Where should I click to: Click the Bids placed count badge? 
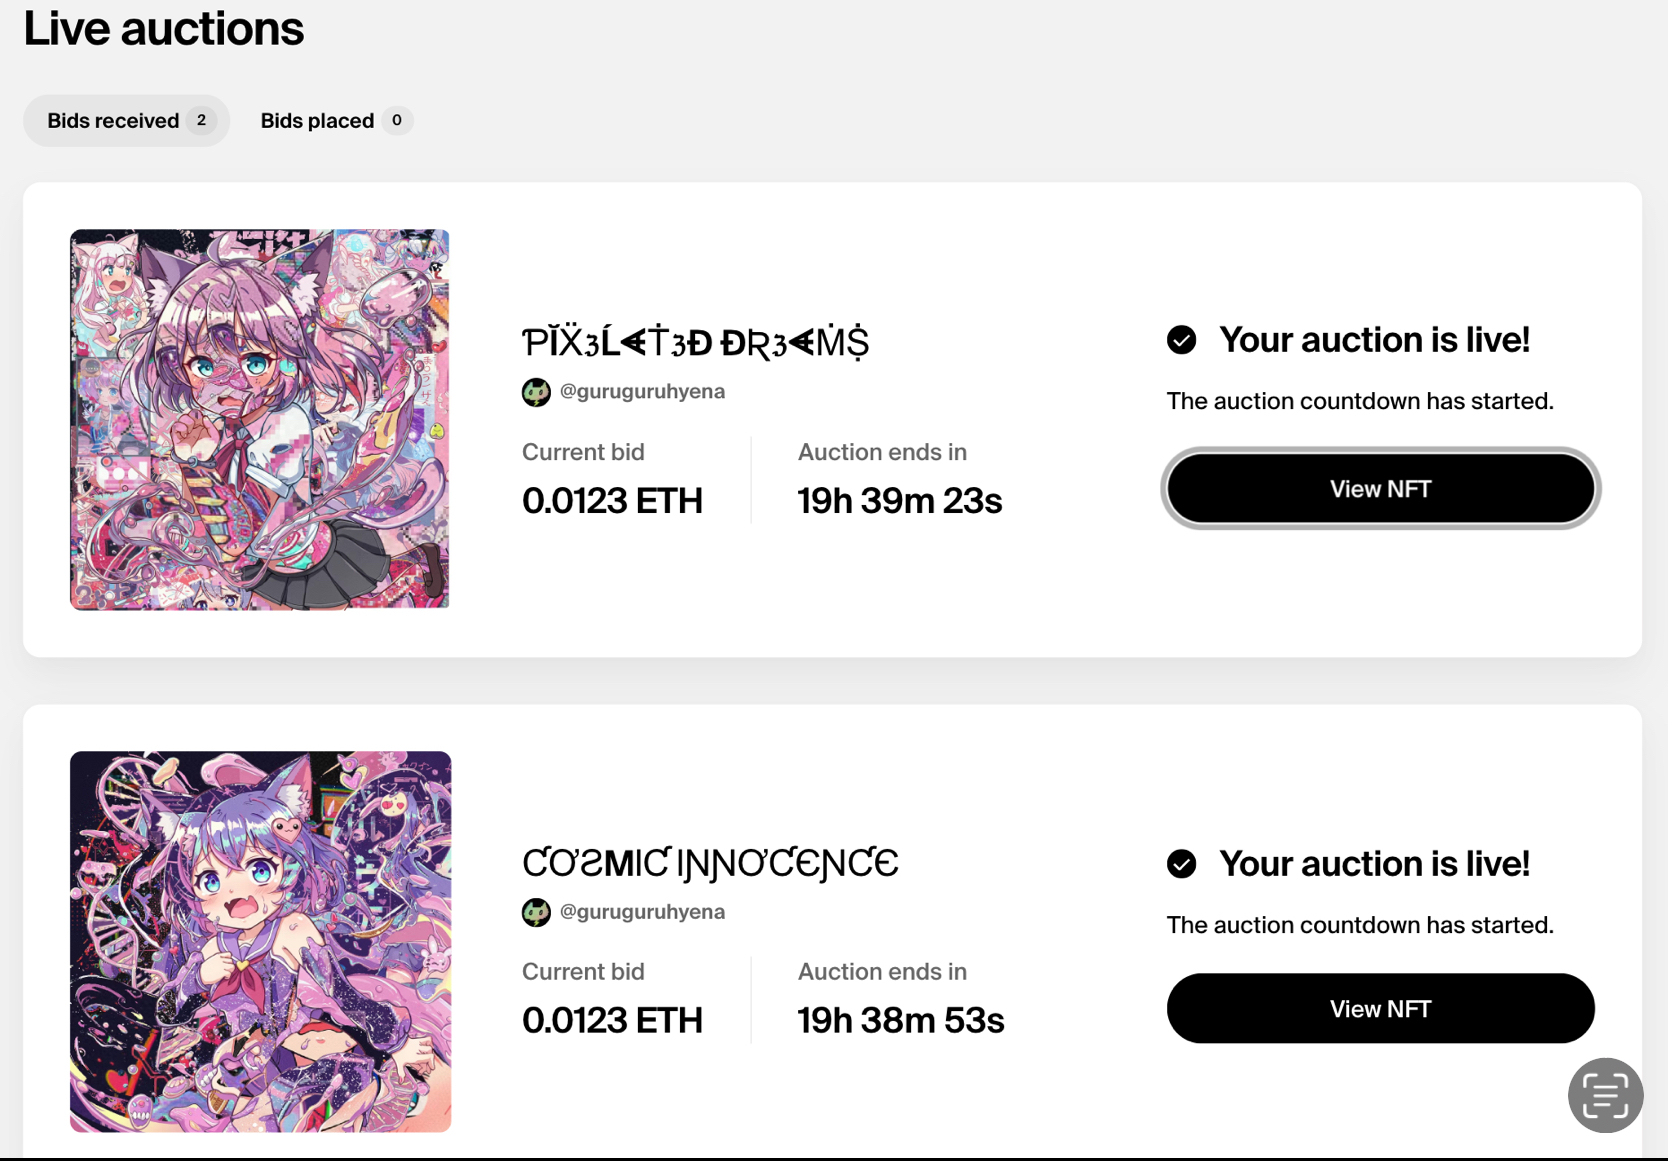tap(397, 120)
